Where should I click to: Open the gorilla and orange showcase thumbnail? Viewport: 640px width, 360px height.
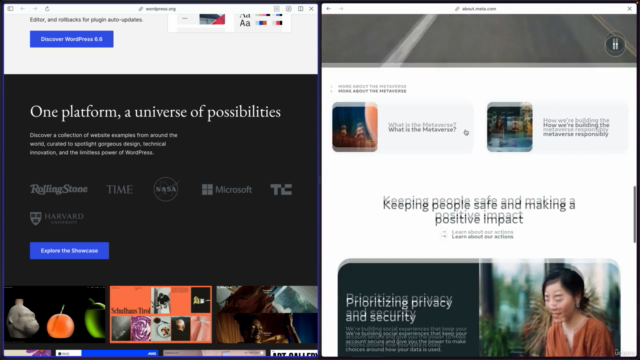tap(55, 314)
